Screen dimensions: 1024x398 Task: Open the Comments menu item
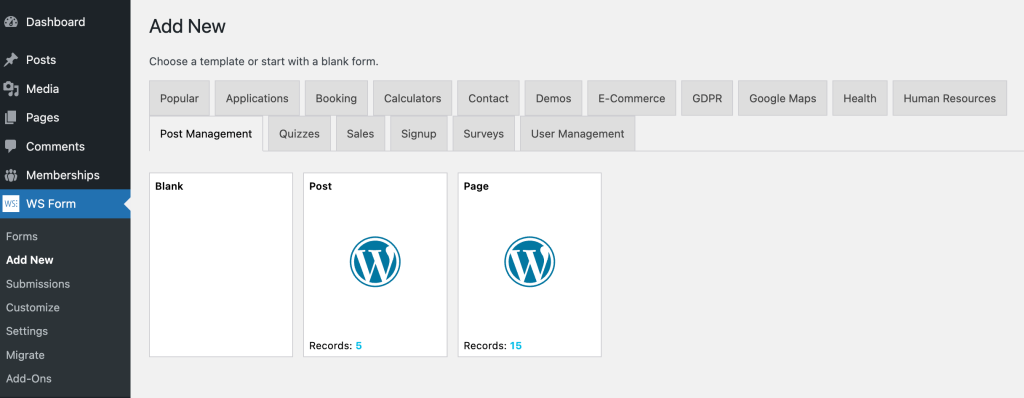click(x=65, y=146)
